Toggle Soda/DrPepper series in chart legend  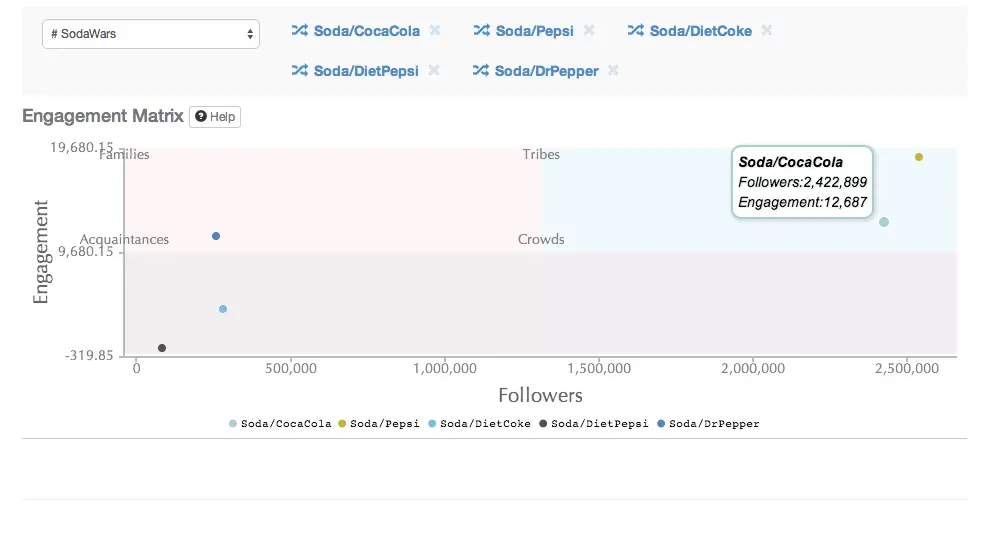pos(708,424)
